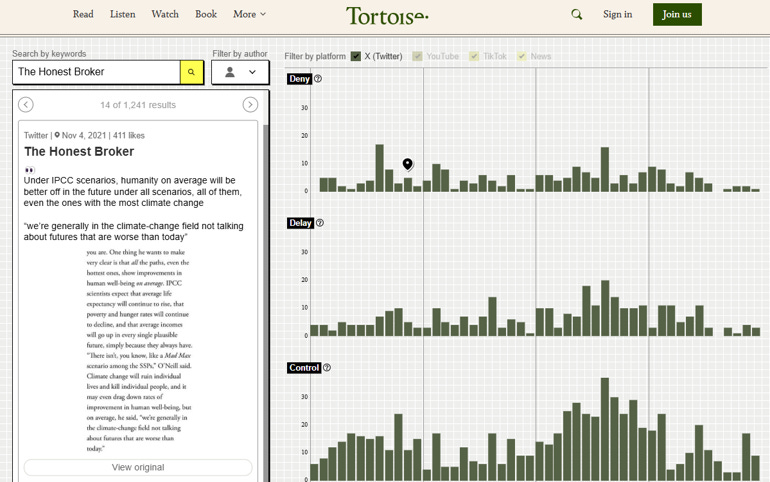The width and height of the screenshot is (770, 482).
Task: Click 'The Honest Broker' author heading
Action: click(79, 152)
